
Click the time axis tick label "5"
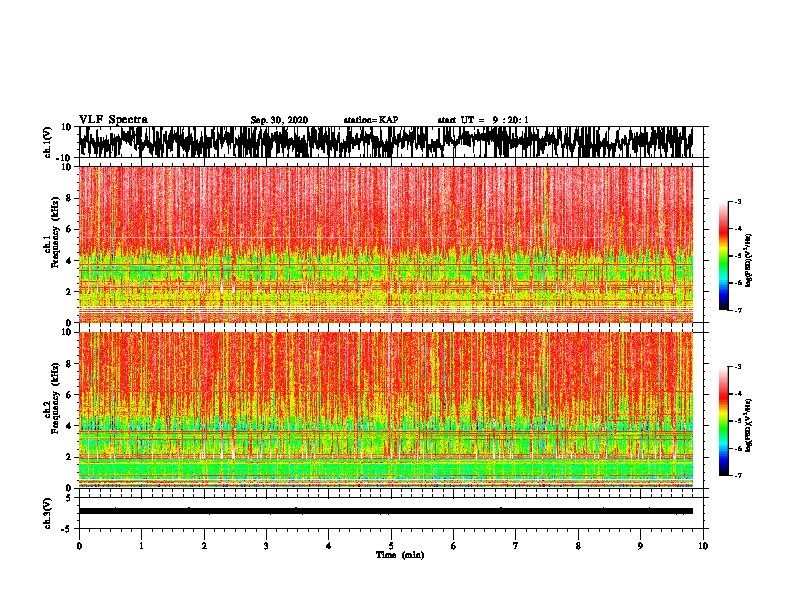pyautogui.click(x=391, y=546)
